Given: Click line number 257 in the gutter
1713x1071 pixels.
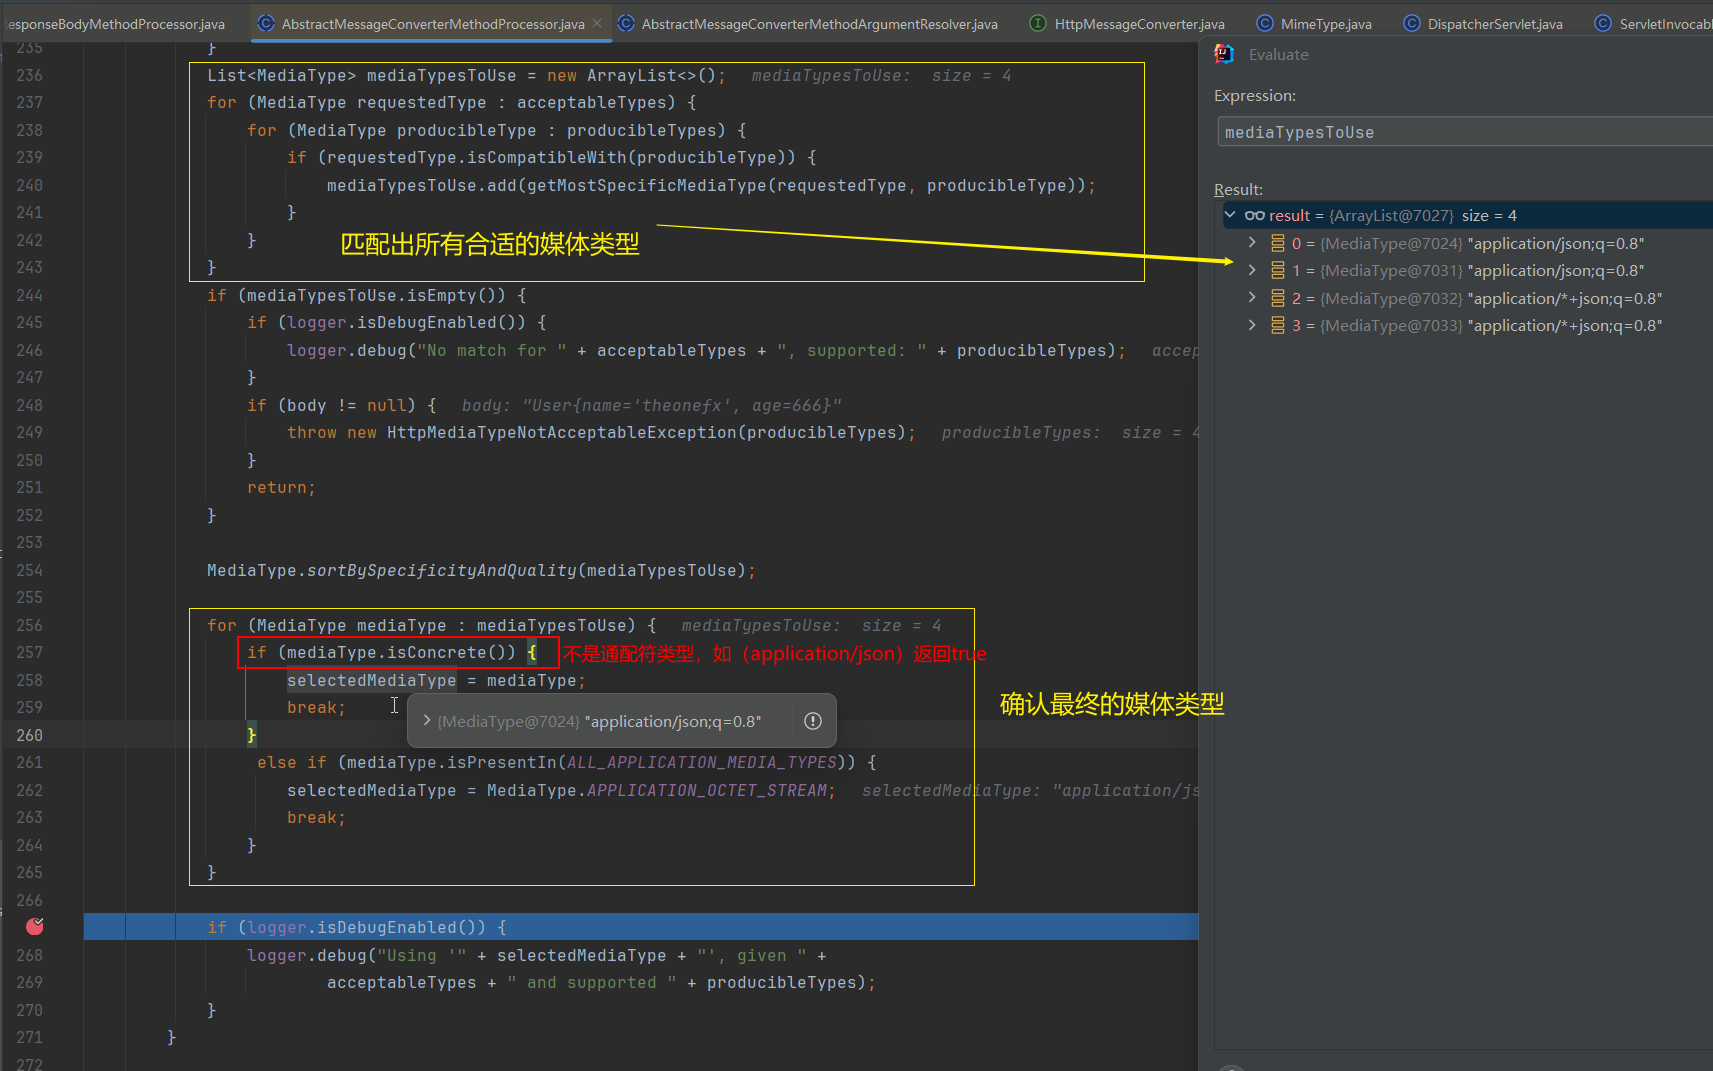Looking at the screenshot, I should click(x=30, y=652).
